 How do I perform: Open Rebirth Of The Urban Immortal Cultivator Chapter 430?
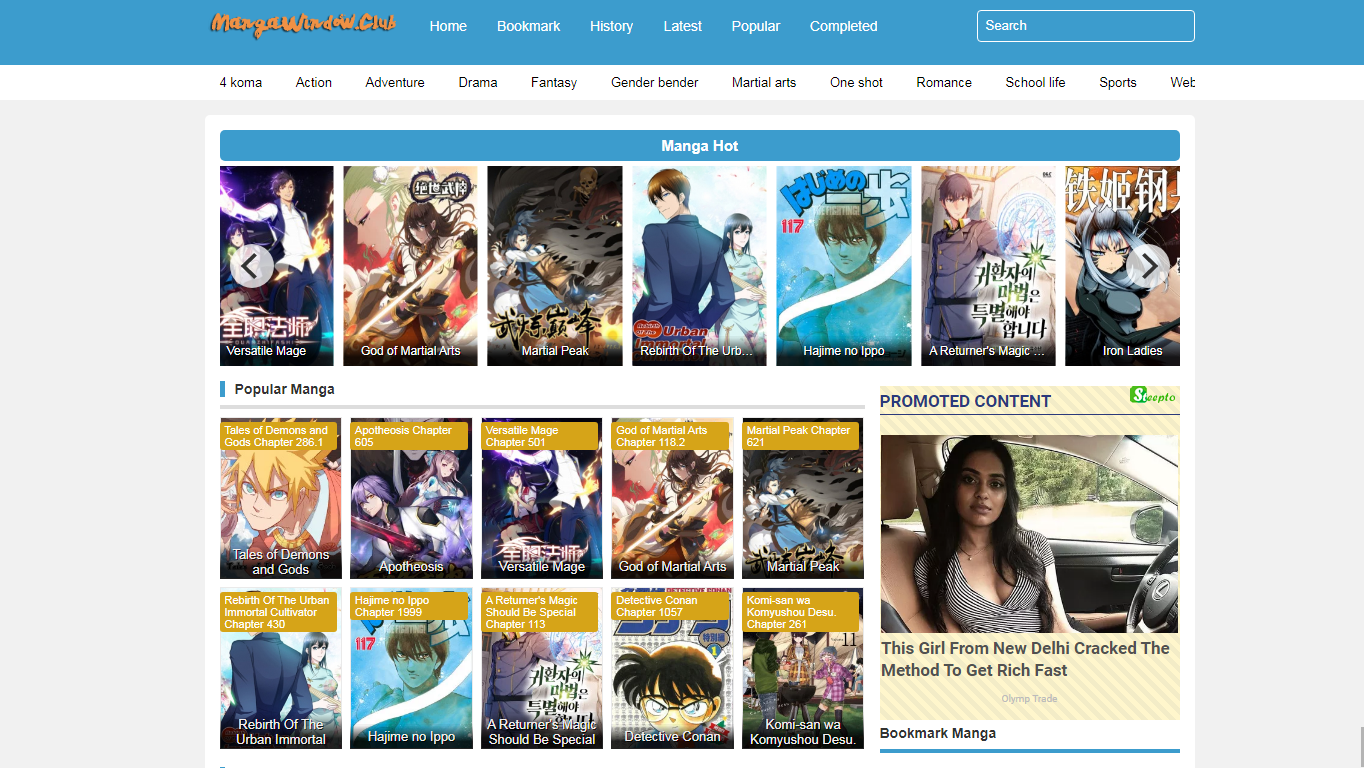pyautogui.click(x=276, y=612)
